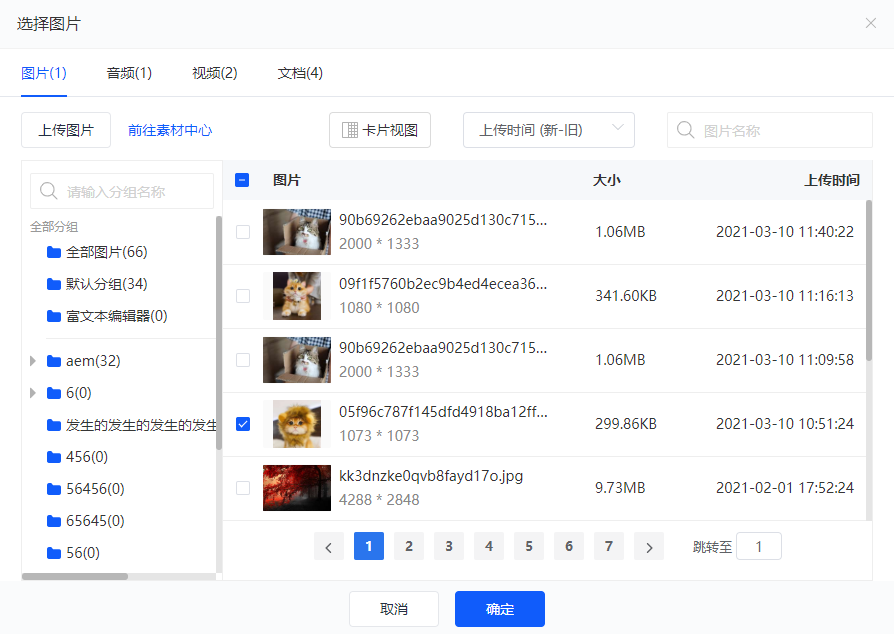
Task: Click the card view grid icon
Action: click(x=350, y=130)
